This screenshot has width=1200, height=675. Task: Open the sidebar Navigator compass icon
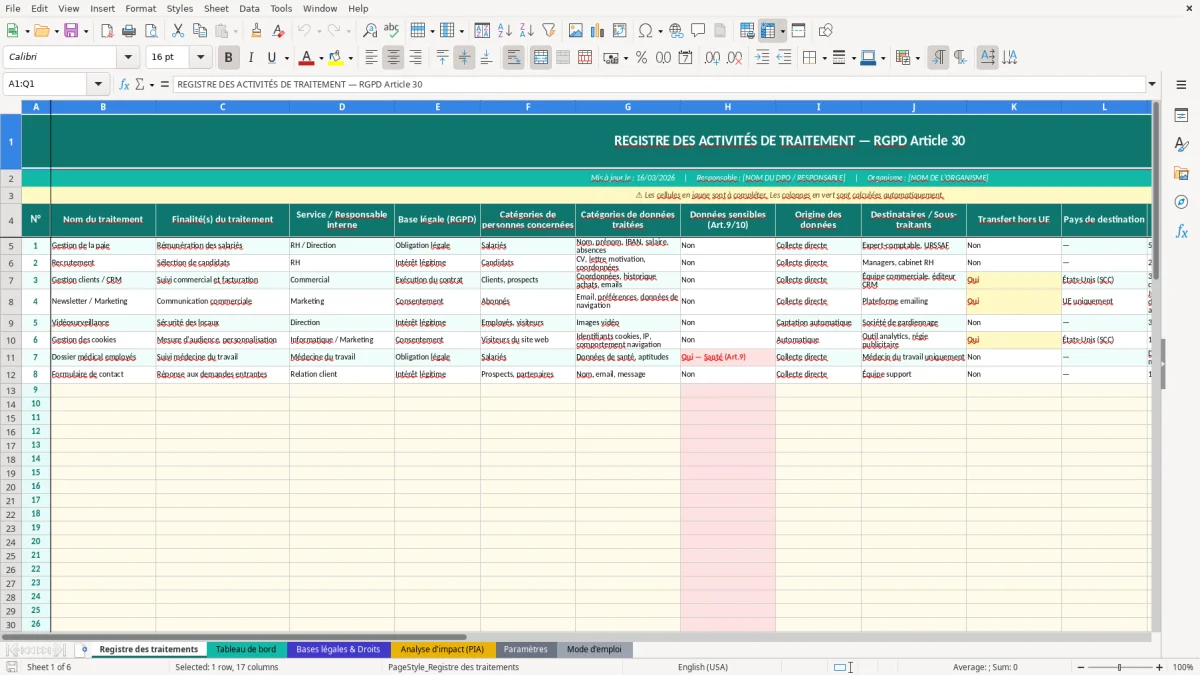[x=1181, y=203]
